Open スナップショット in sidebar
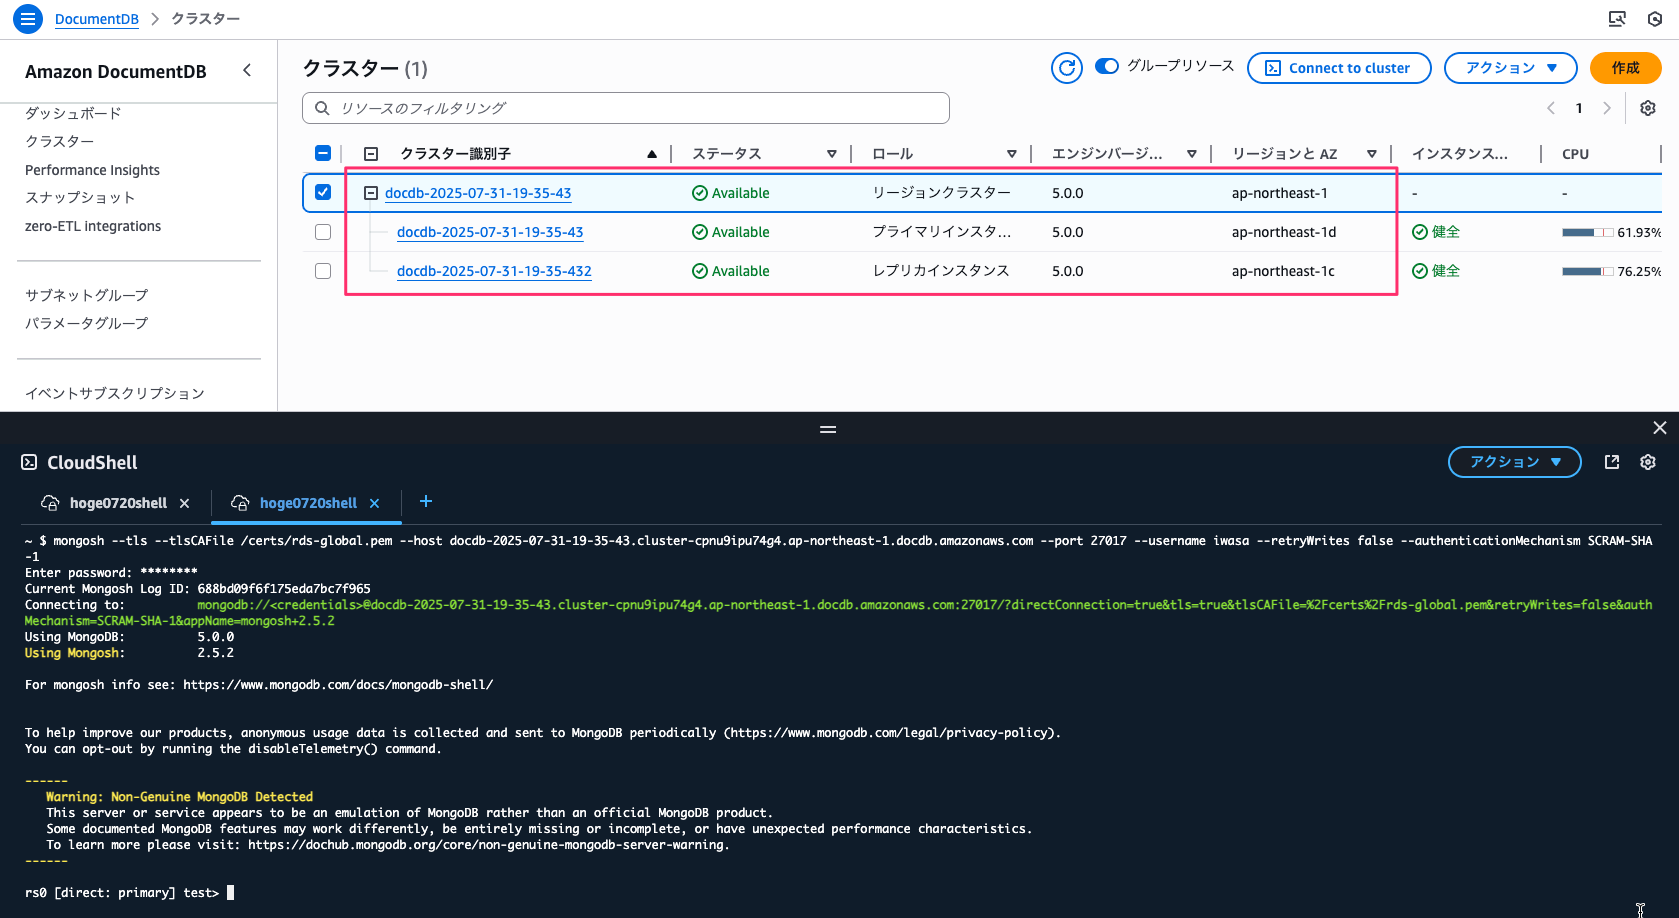 [x=80, y=198]
